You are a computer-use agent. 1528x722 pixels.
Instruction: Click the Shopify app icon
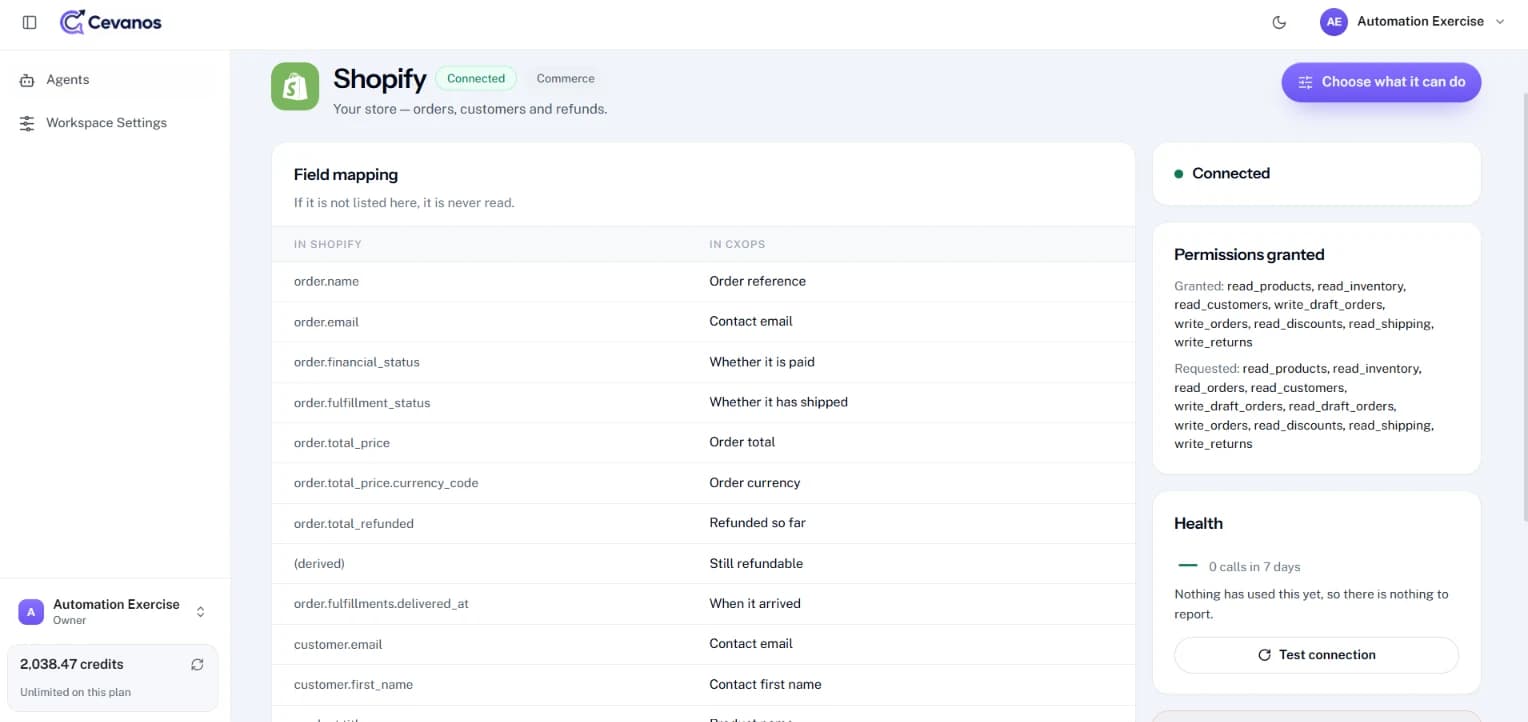click(x=295, y=87)
